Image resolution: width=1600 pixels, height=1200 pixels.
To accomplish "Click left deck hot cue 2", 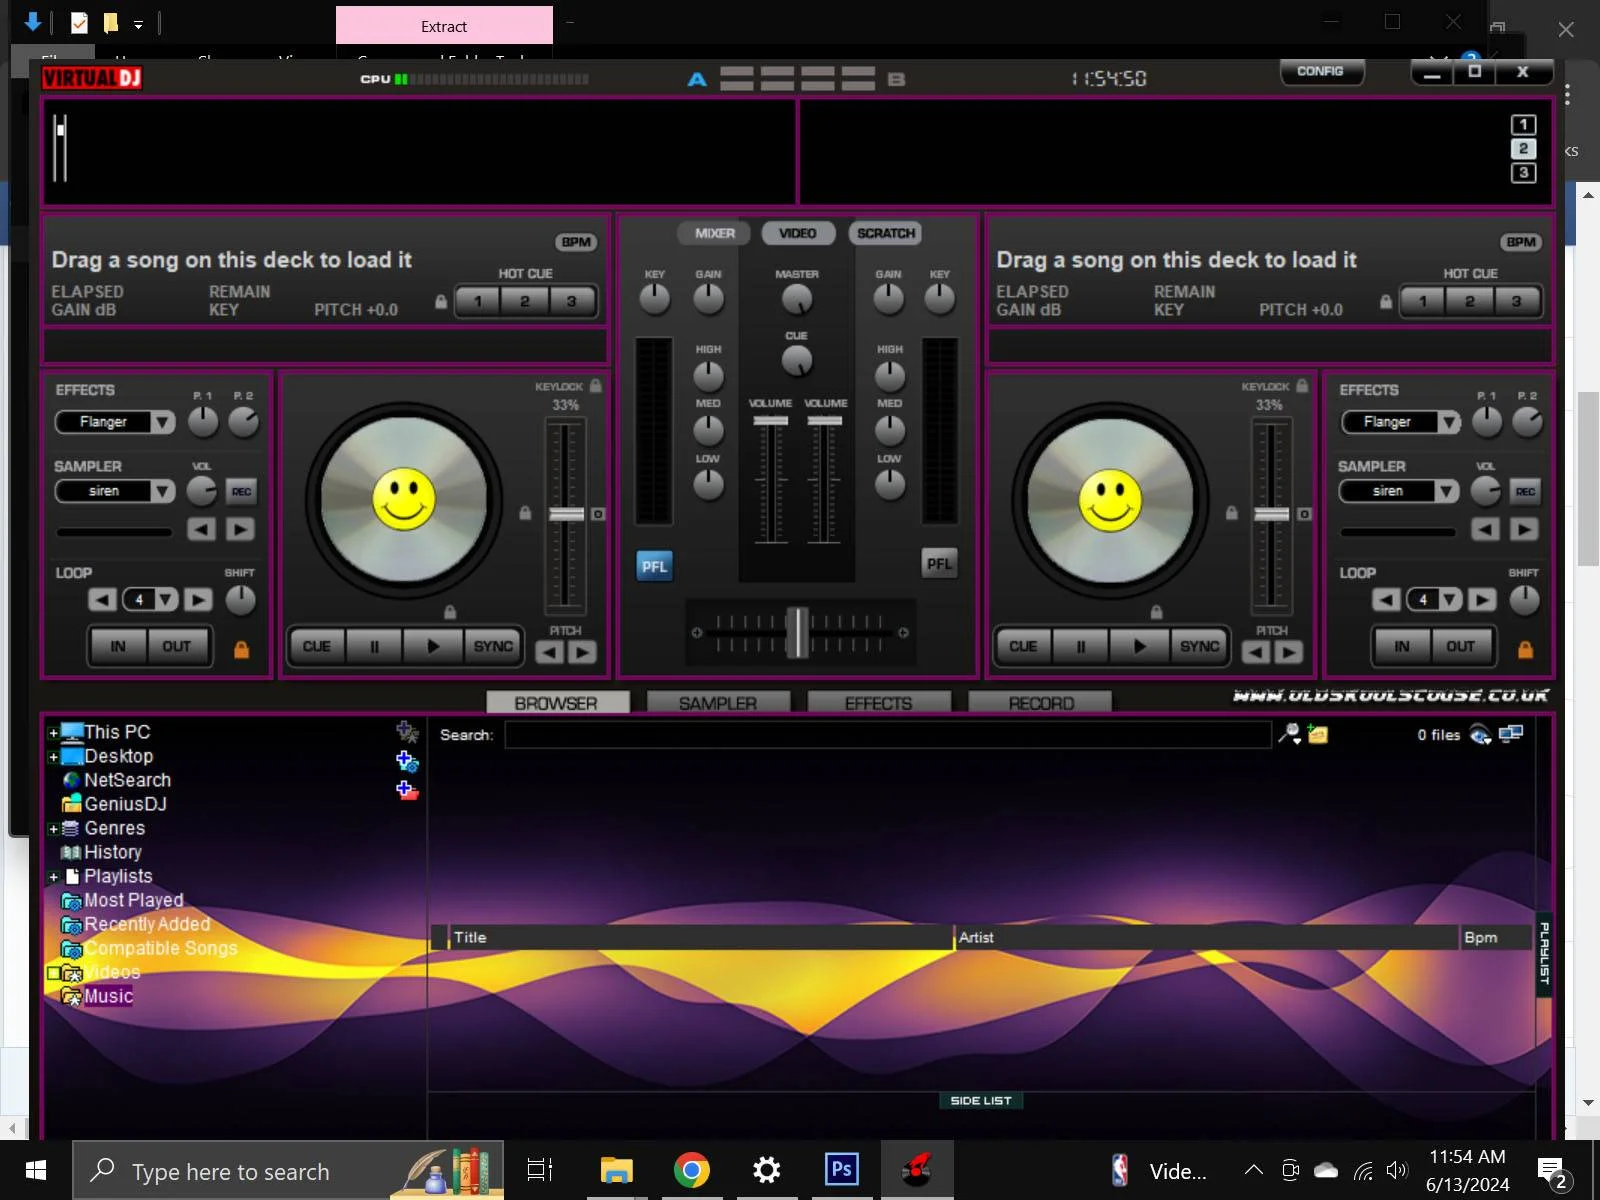I will 525,301.
